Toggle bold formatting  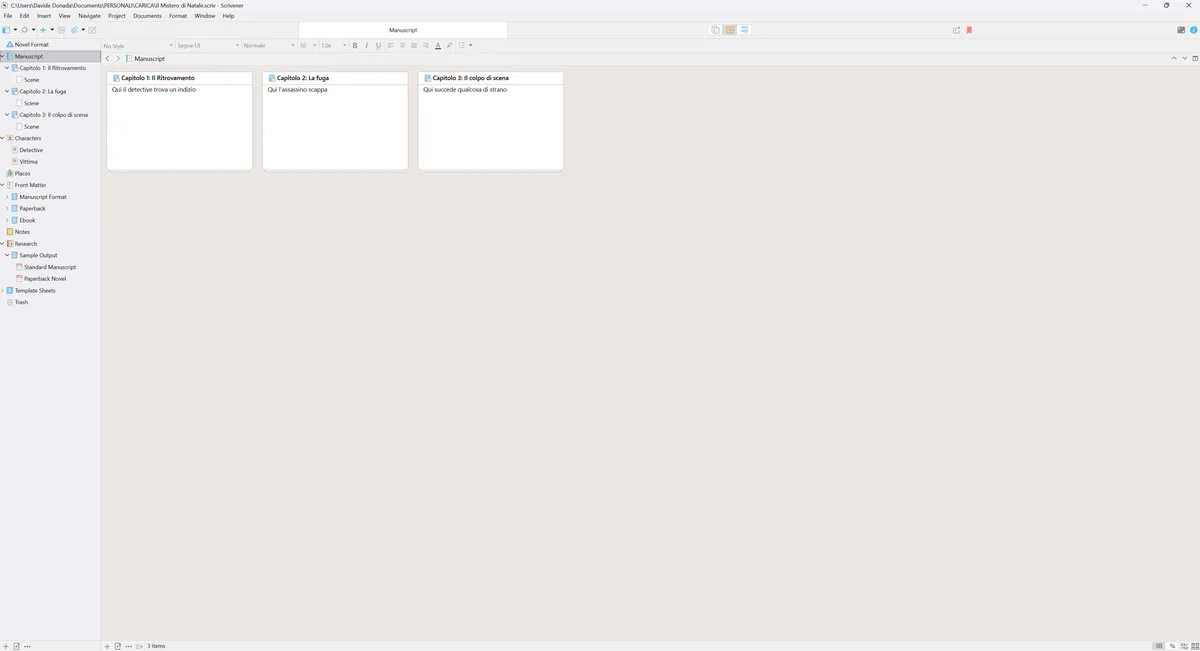[355, 45]
